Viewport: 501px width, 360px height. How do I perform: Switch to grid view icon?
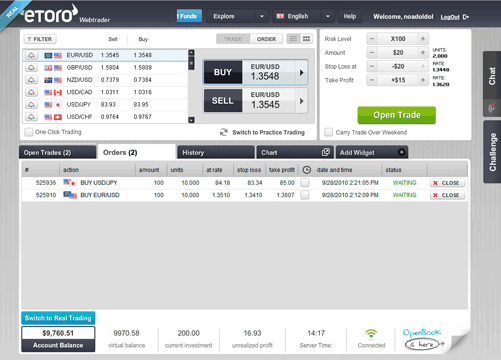(x=306, y=39)
